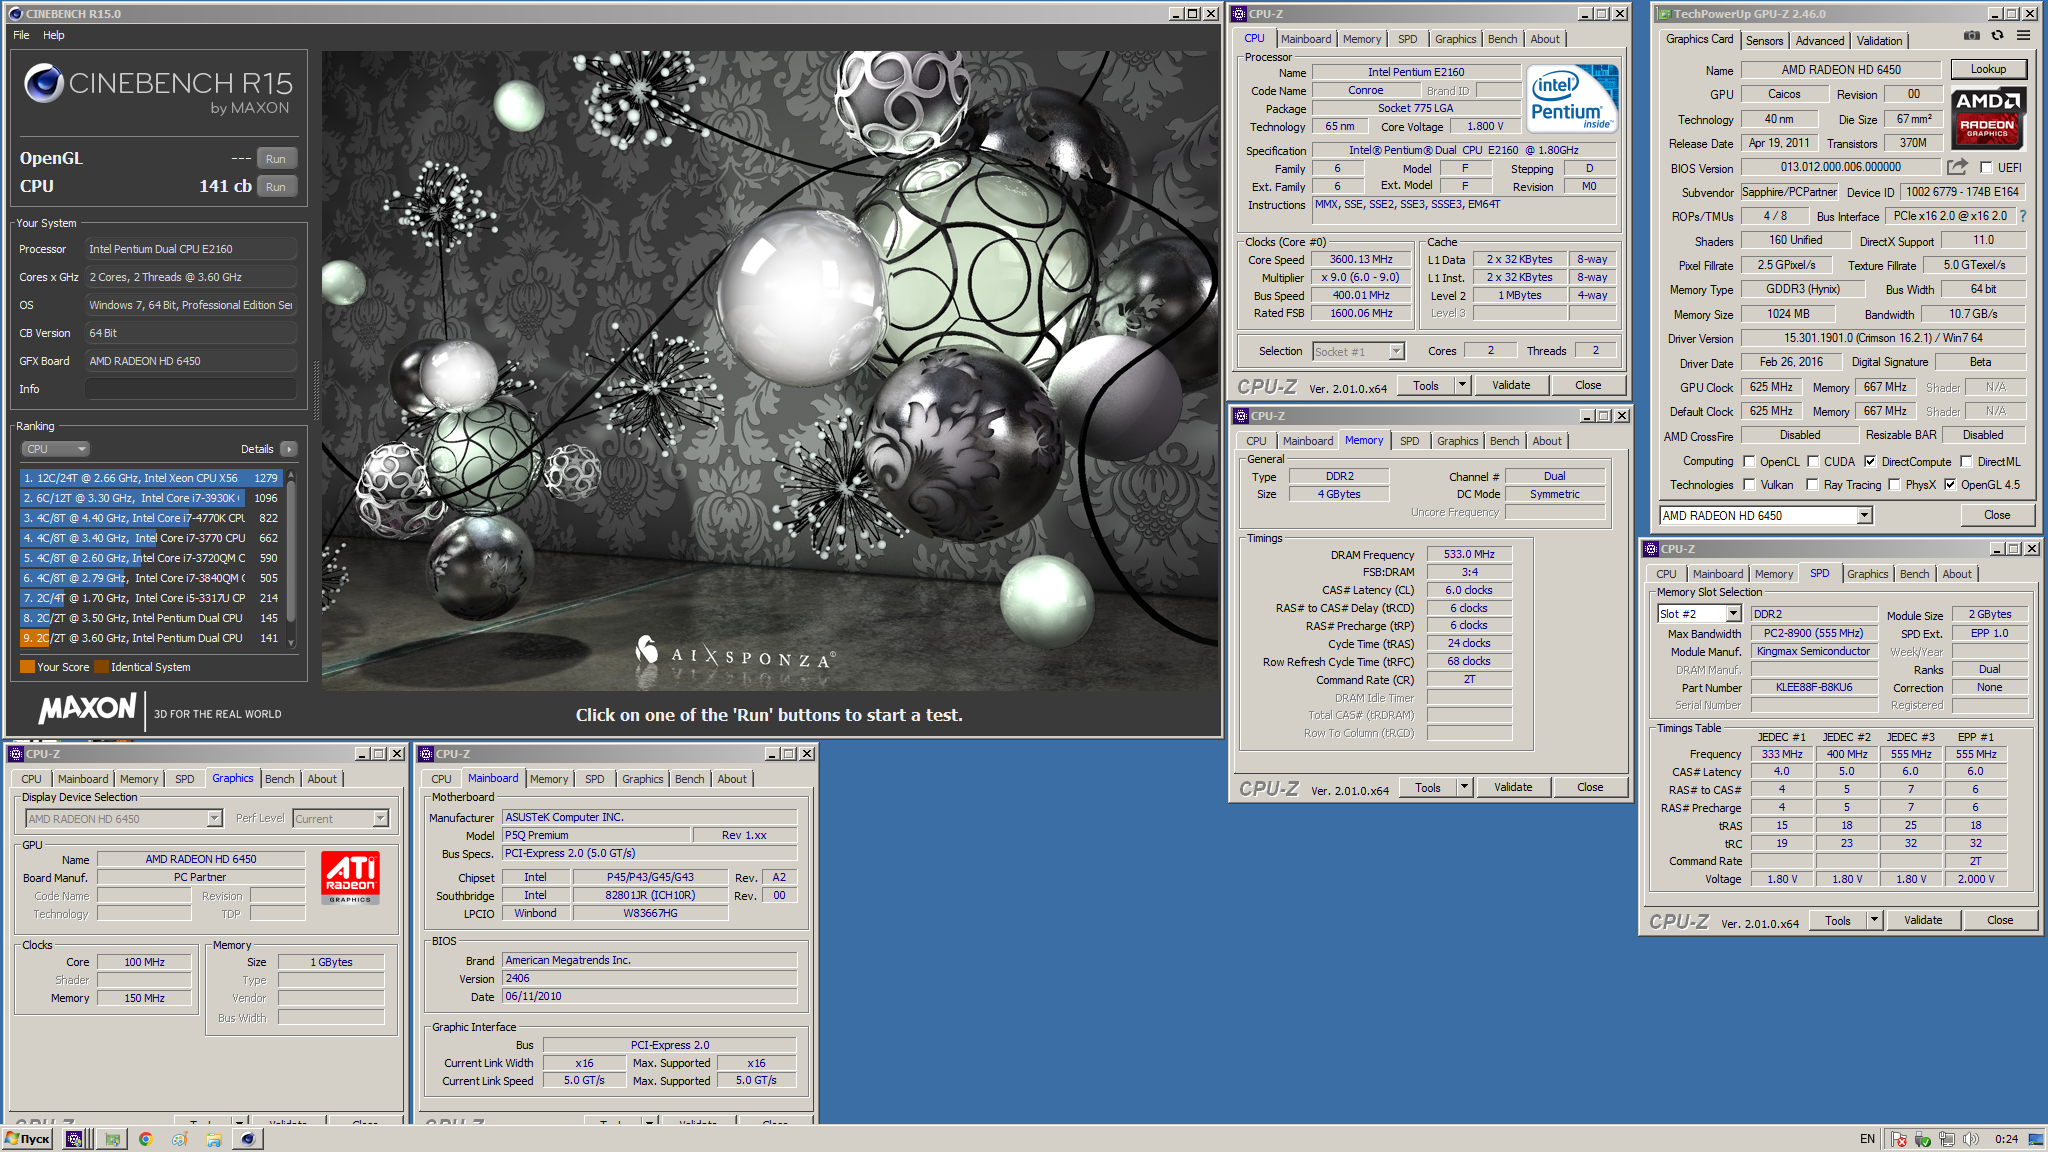Click the Cinebench Info input field
Viewport: 2048px width, 1152px height.
tap(191, 389)
